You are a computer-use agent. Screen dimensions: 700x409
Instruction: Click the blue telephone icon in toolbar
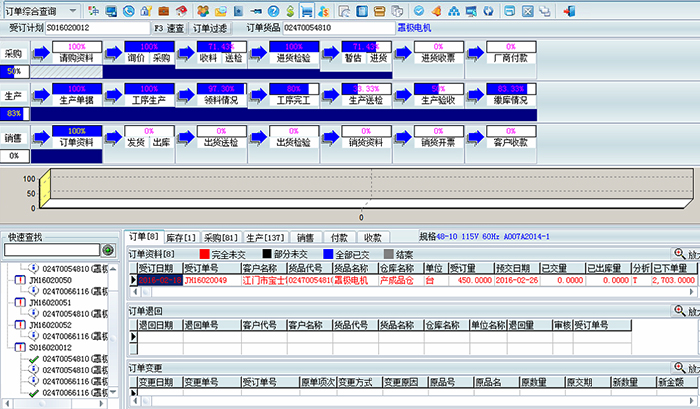tap(129, 11)
